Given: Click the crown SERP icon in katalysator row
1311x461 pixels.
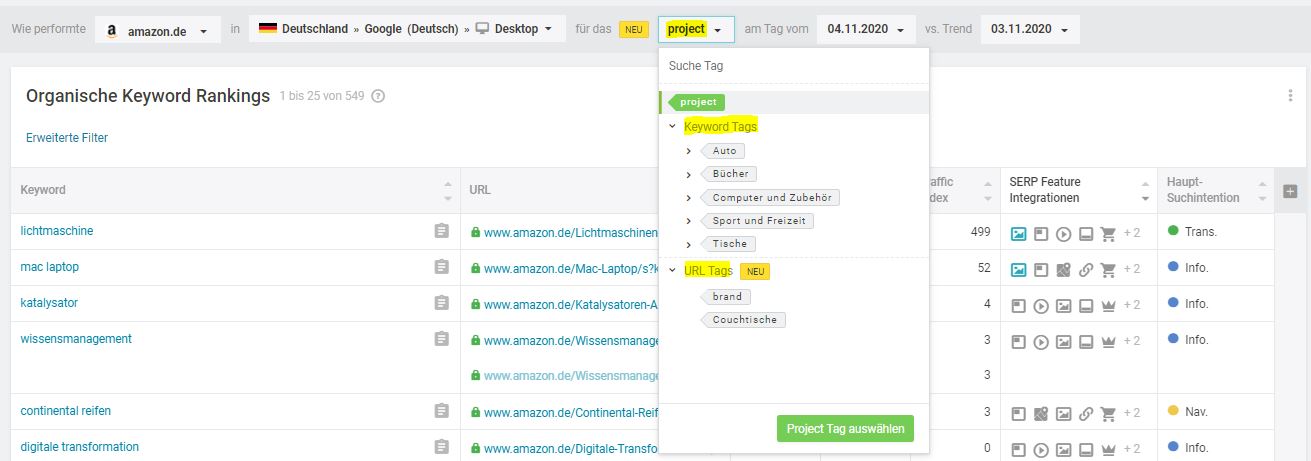Looking at the screenshot, I should pyautogui.click(x=1107, y=305).
